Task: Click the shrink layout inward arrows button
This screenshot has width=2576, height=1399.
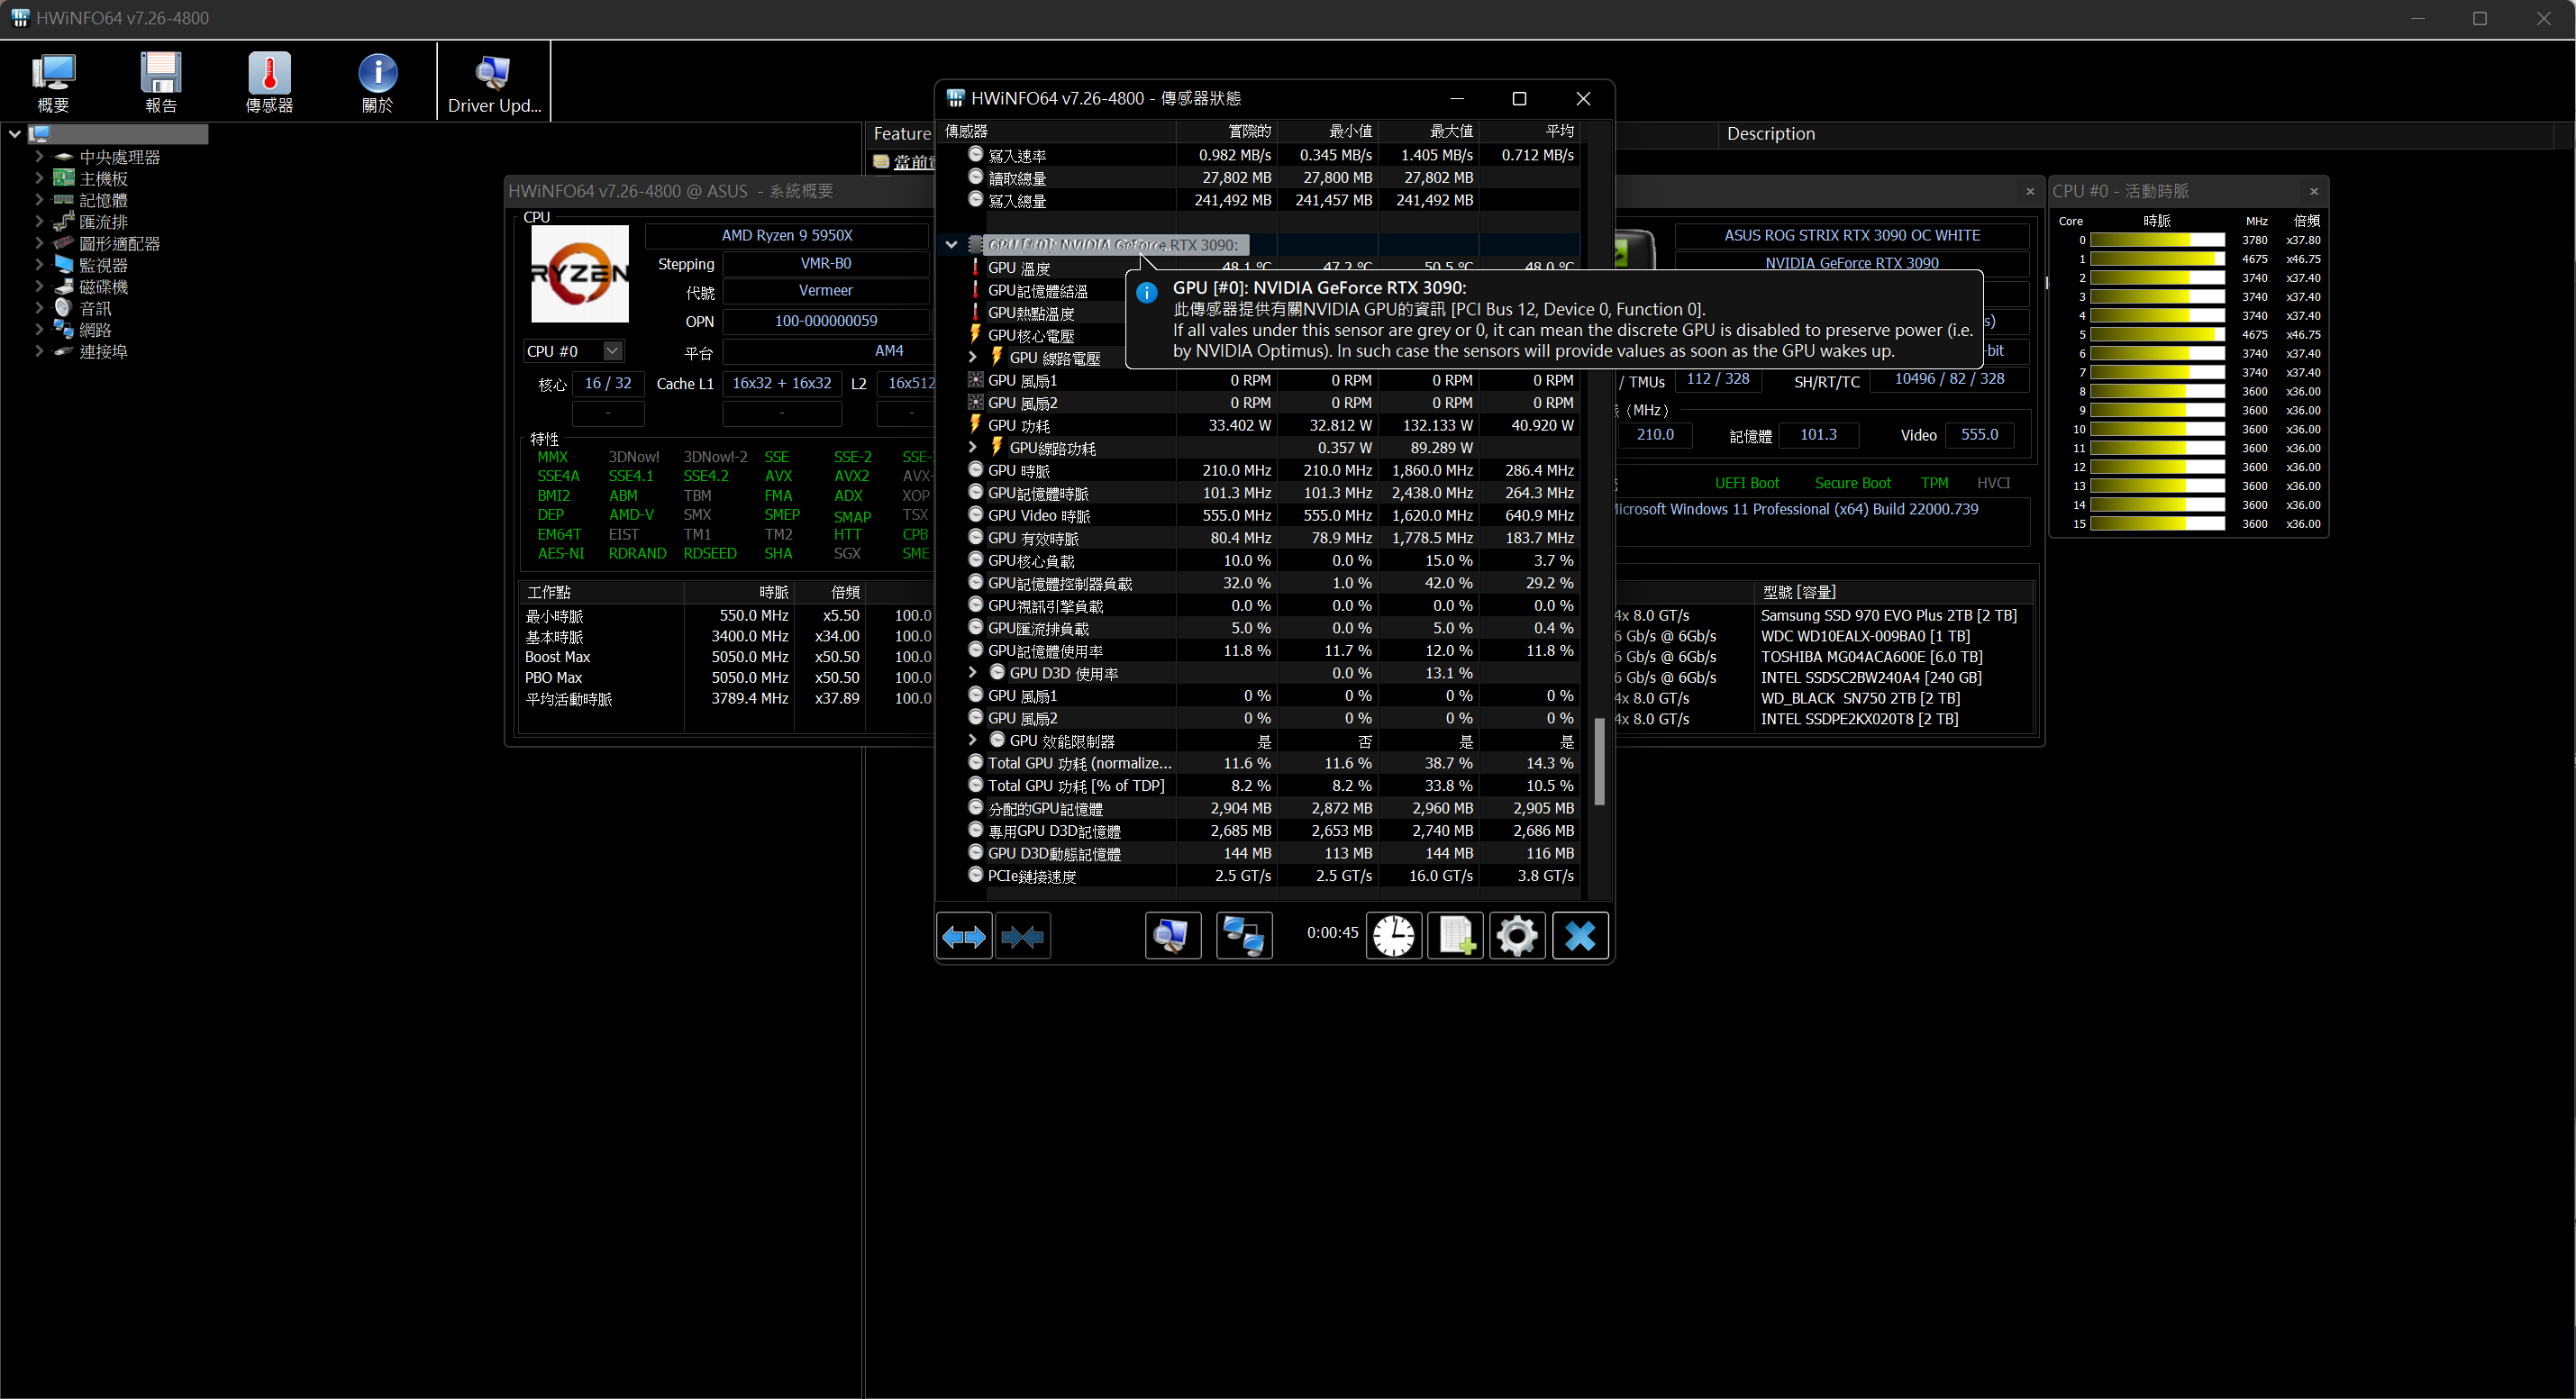Action: click(x=1023, y=936)
